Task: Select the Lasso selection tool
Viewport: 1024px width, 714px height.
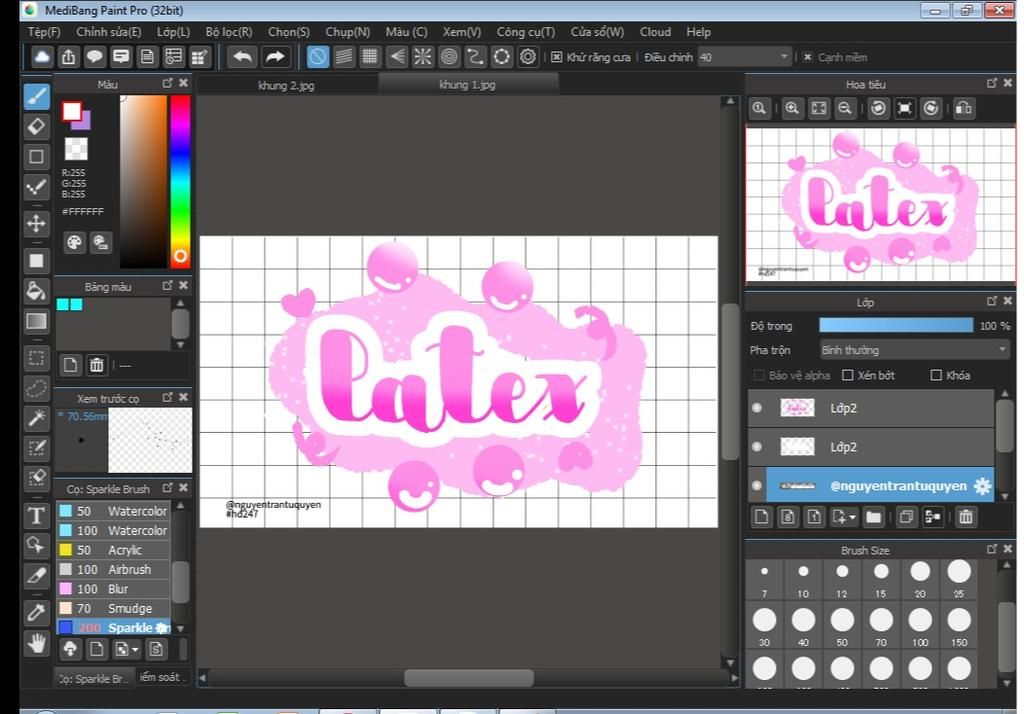Action: coord(37,388)
